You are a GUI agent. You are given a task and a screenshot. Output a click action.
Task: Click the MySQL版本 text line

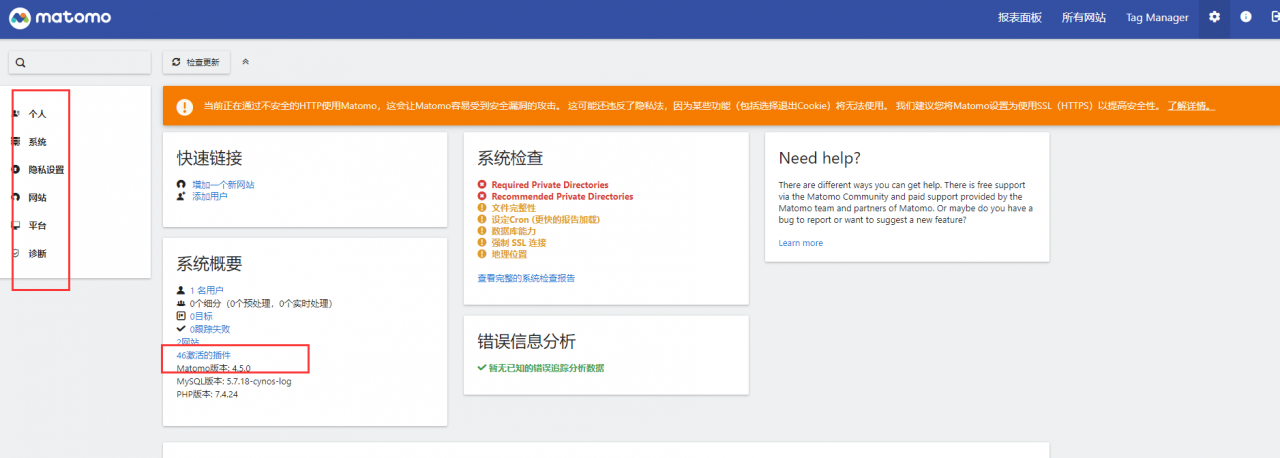(x=234, y=381)
